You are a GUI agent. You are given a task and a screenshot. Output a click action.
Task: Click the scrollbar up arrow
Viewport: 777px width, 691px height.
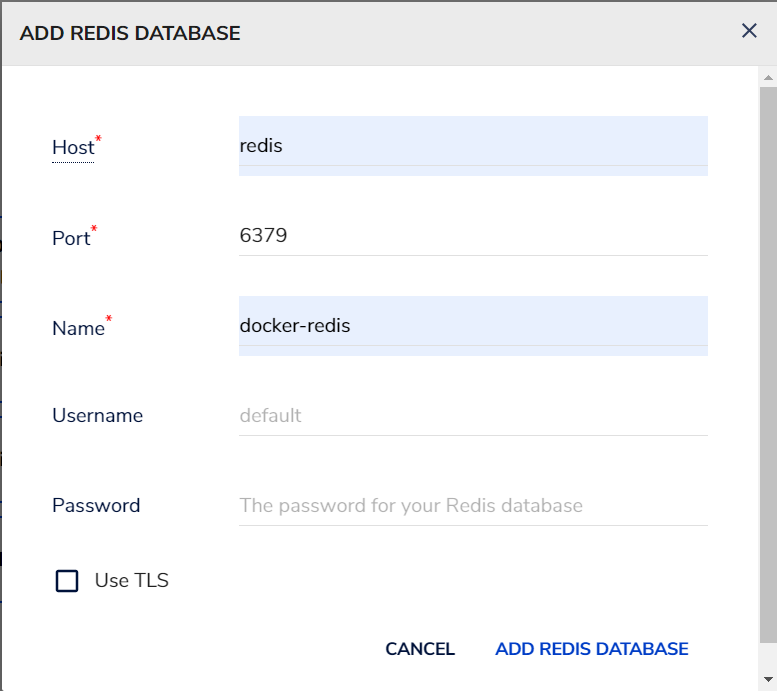(x=768, y=77)
